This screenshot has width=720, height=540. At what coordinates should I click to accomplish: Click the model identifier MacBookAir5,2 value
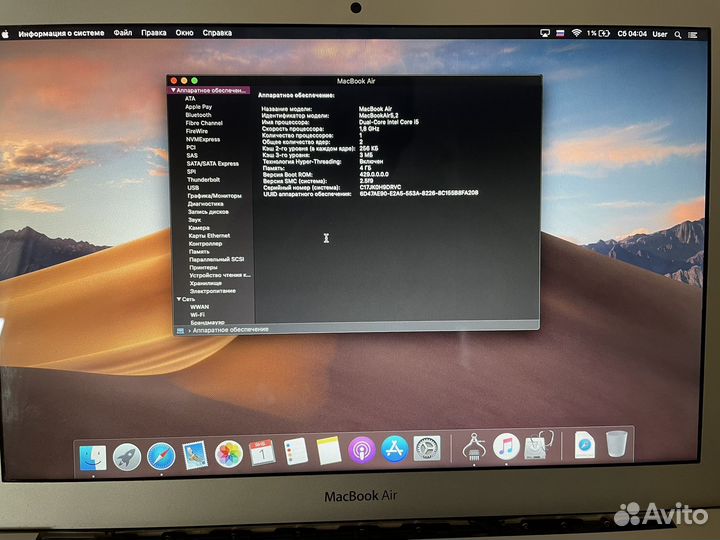(378, 115)
